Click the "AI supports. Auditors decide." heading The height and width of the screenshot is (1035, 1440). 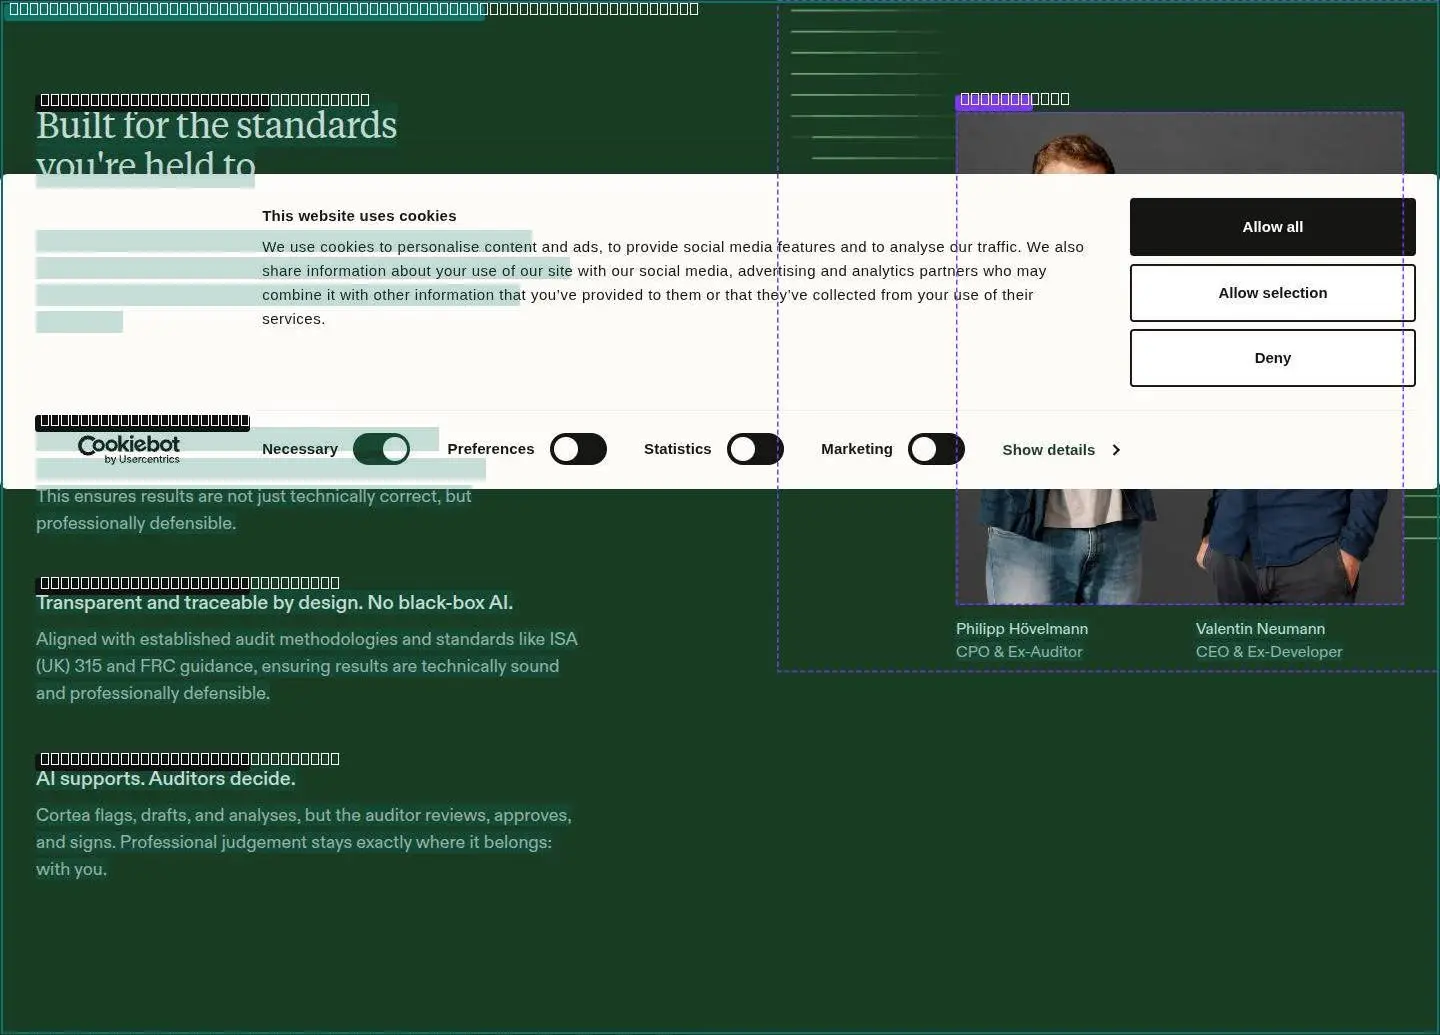(x=166, y=779)
